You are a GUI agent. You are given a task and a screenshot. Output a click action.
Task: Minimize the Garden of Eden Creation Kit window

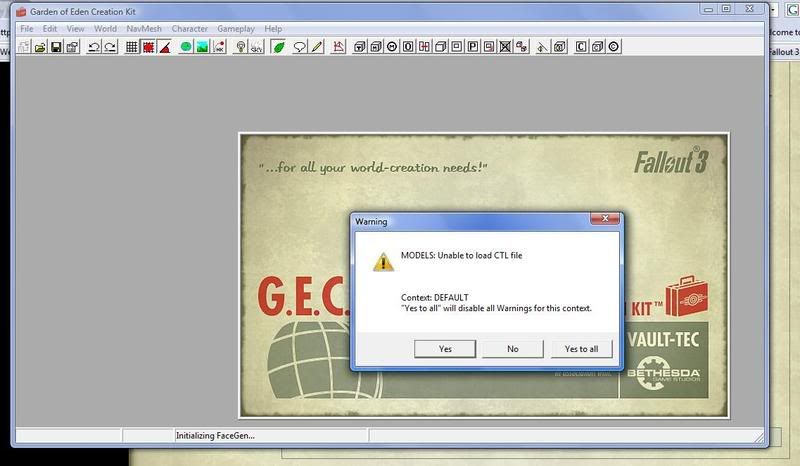pos(708,9)
